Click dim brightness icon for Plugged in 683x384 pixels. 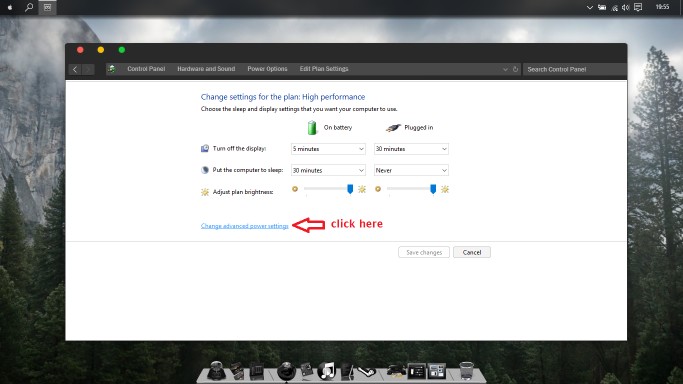(x=378, y=189)
